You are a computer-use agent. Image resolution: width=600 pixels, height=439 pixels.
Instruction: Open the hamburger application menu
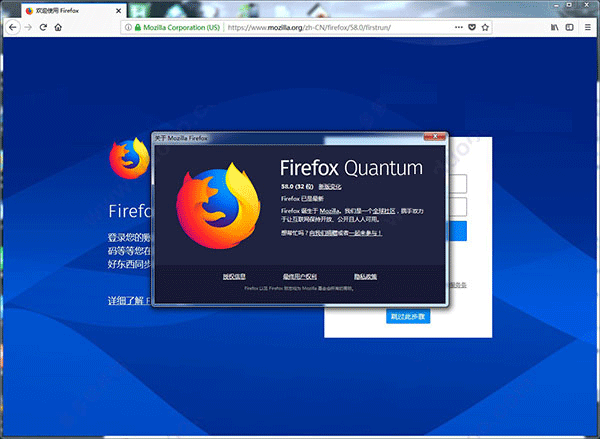pos(588,28)
